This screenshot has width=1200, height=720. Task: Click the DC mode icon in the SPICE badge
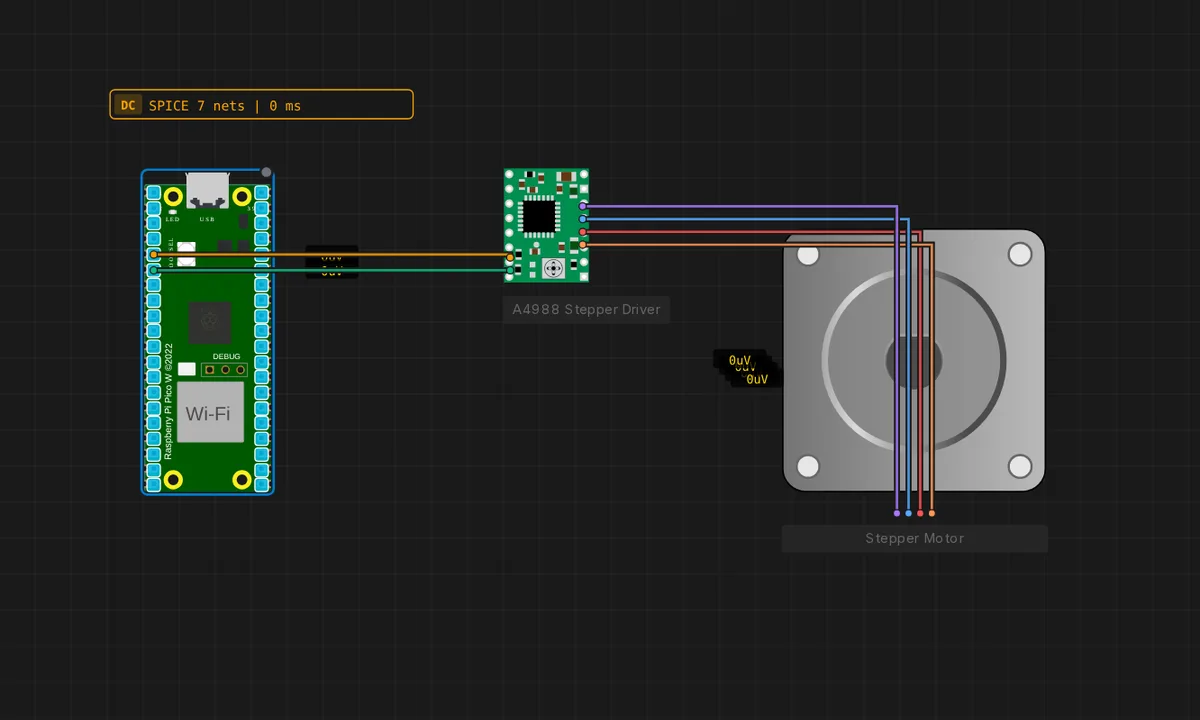[x=128, y=105]
